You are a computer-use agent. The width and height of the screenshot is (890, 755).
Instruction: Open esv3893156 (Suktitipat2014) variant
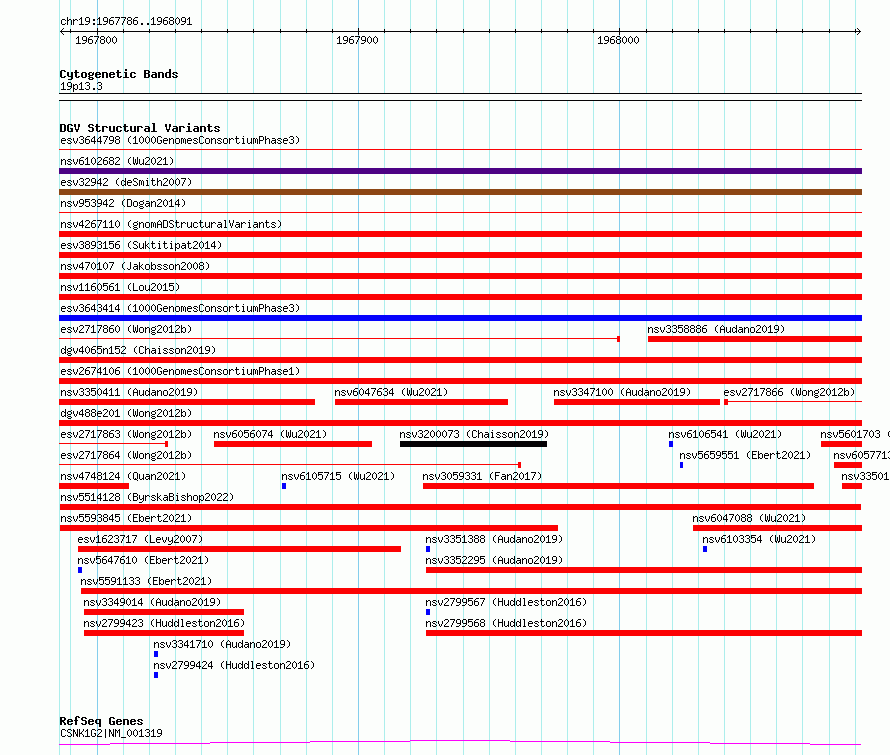coord(141,245)
